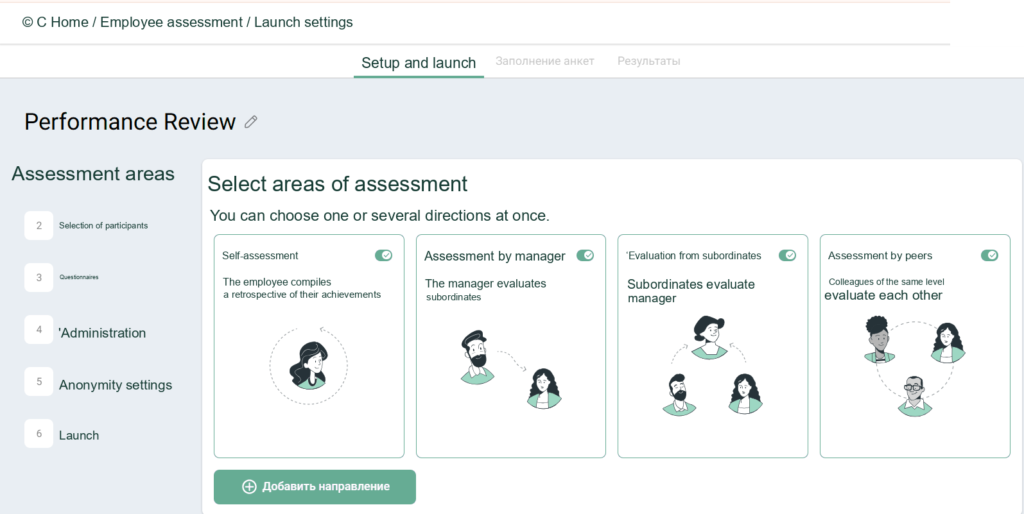Click the Assessment by manager illustration
The image size is (1024, 514).
tap(511, 370)
